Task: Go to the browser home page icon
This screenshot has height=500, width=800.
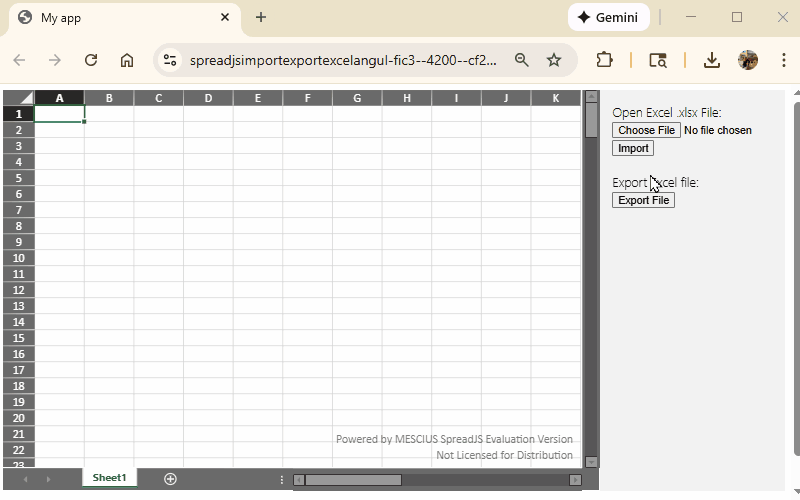Action: (127, 60)
